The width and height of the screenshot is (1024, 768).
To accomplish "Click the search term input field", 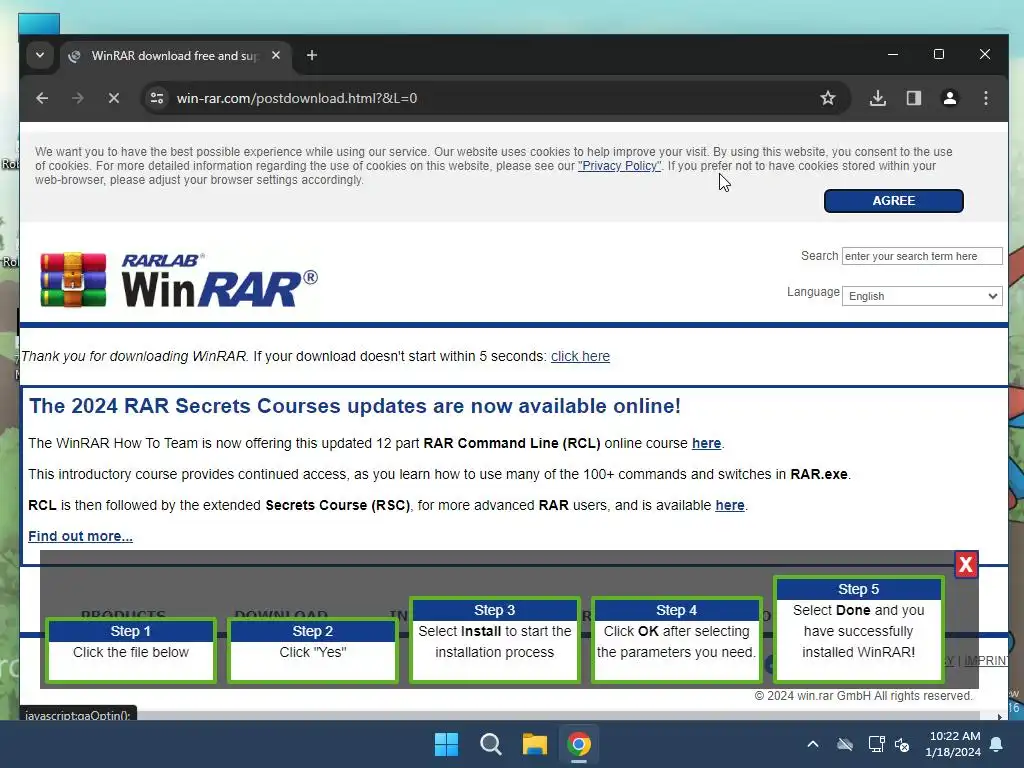I will 921,256.
